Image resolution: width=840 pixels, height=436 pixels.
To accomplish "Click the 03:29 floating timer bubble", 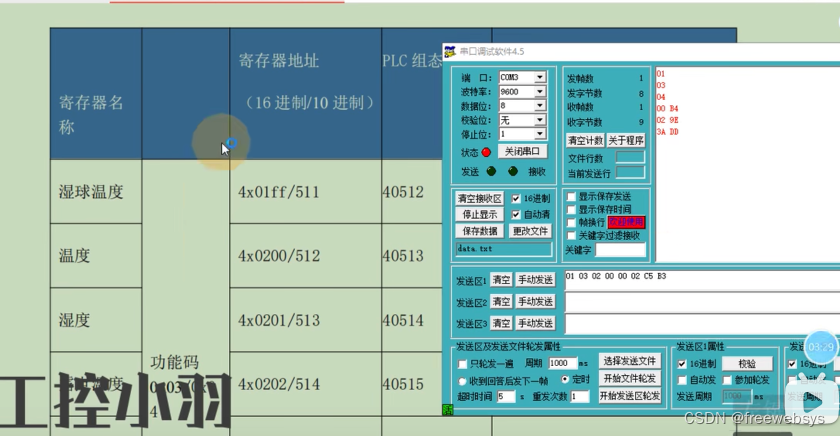I will (x=821, y=347).
